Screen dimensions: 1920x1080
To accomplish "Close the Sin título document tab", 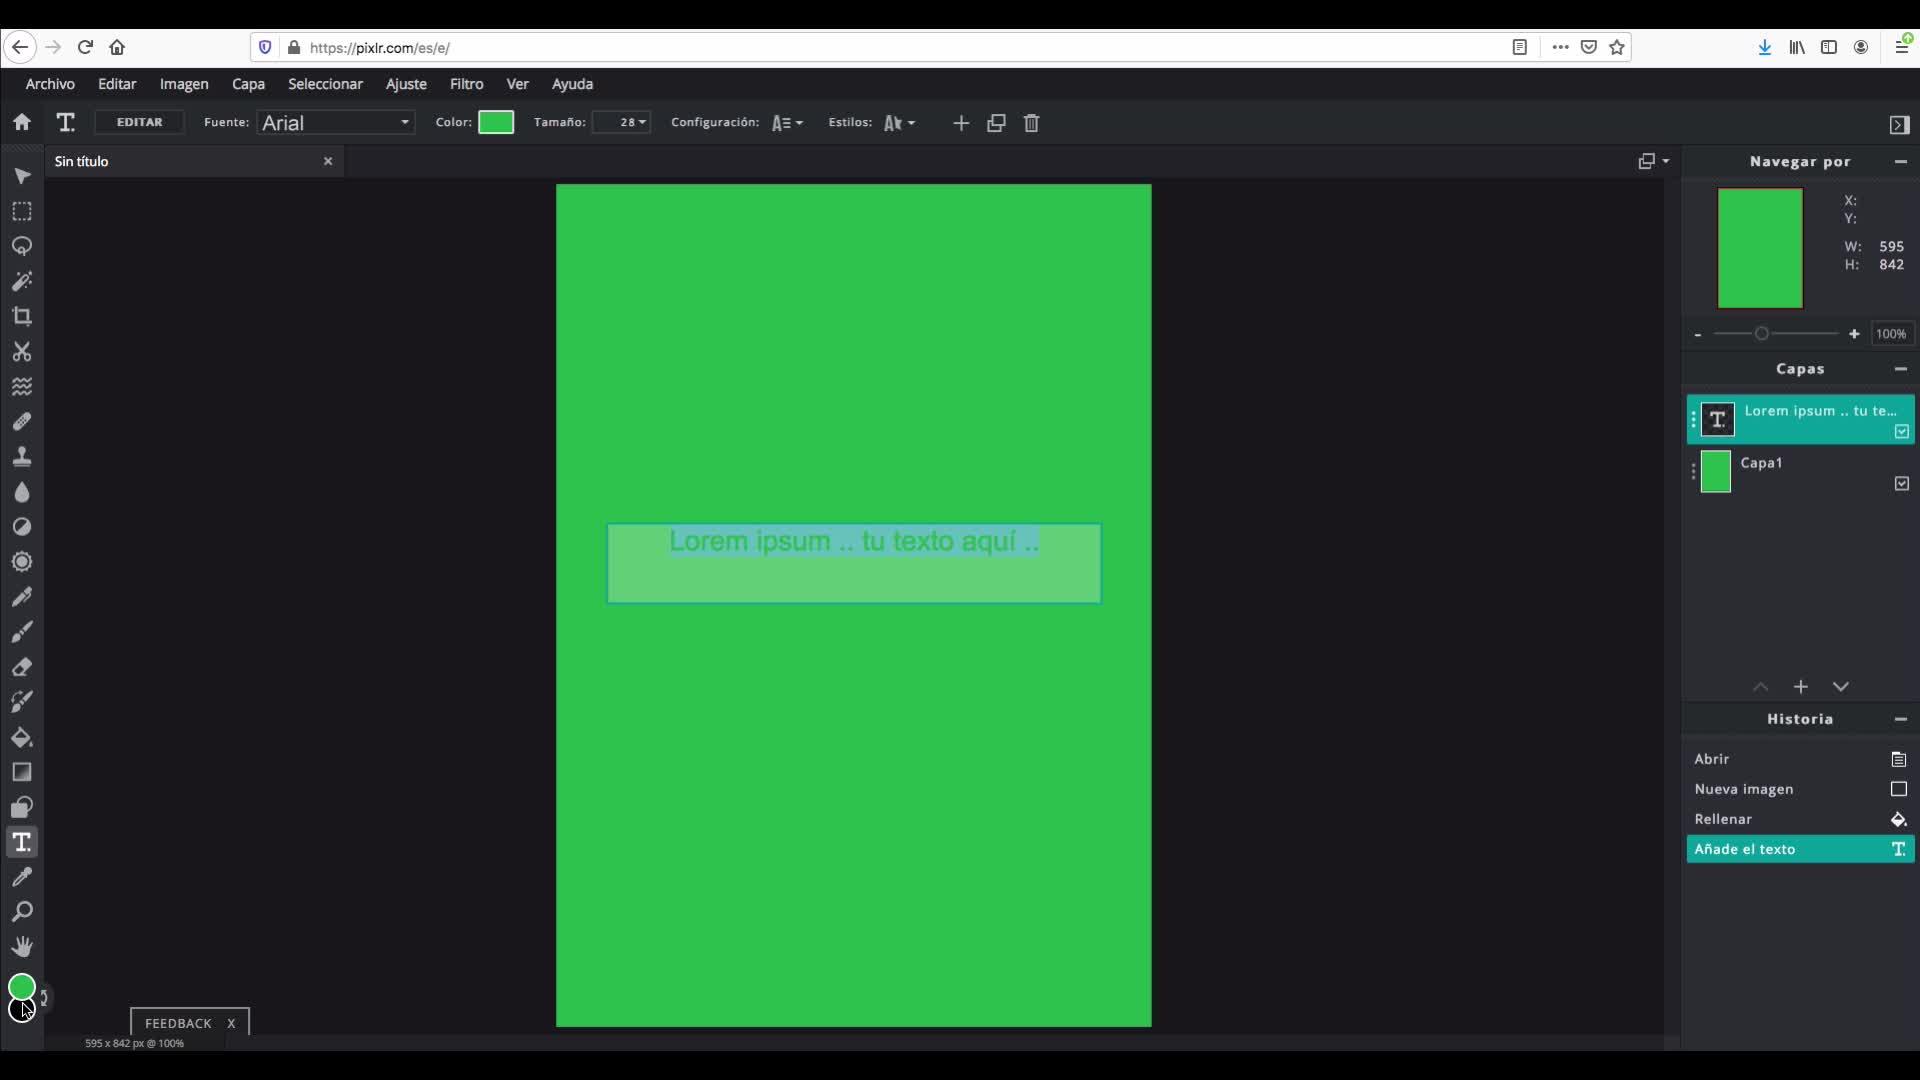I will (328, 161).
